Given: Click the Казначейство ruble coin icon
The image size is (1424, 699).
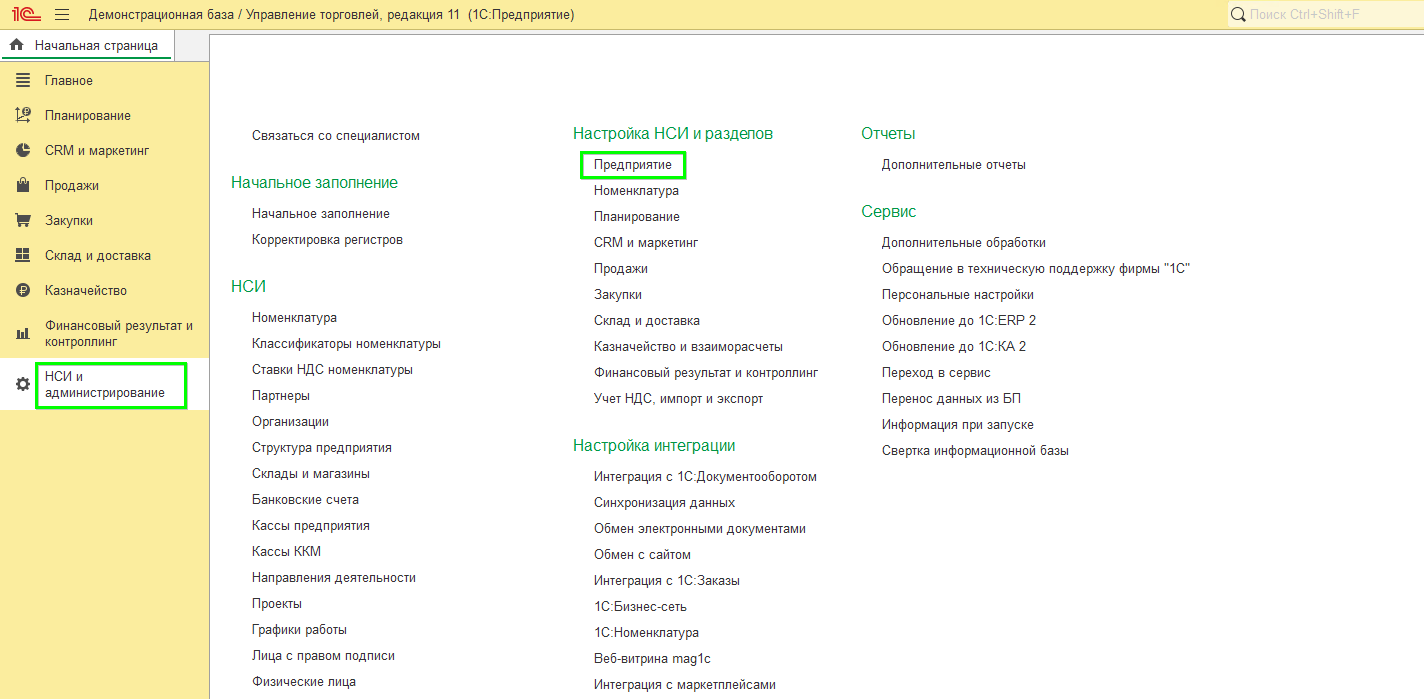Looking at the screenshot, I should [23, 290].
